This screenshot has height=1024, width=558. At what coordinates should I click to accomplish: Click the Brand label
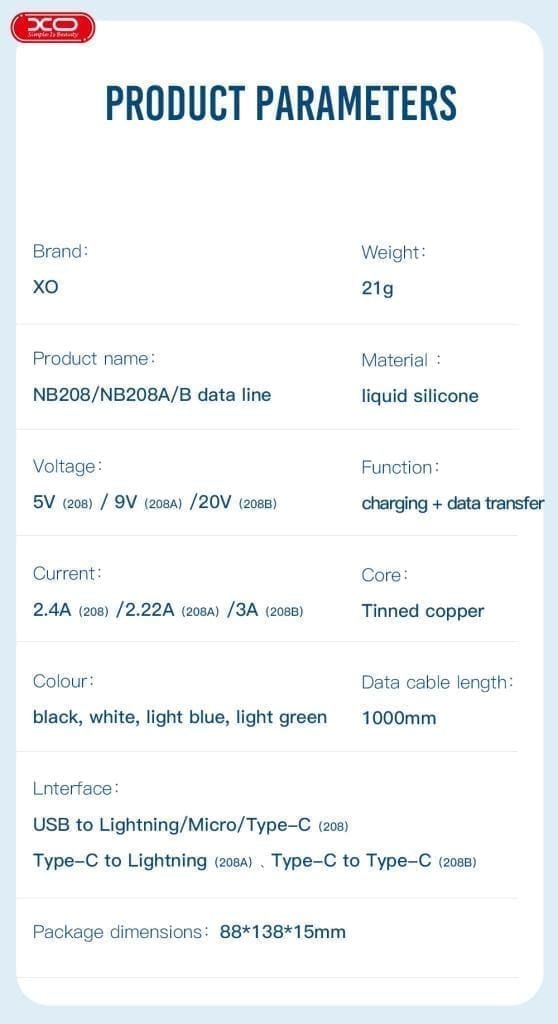click(x=60, y=251)
